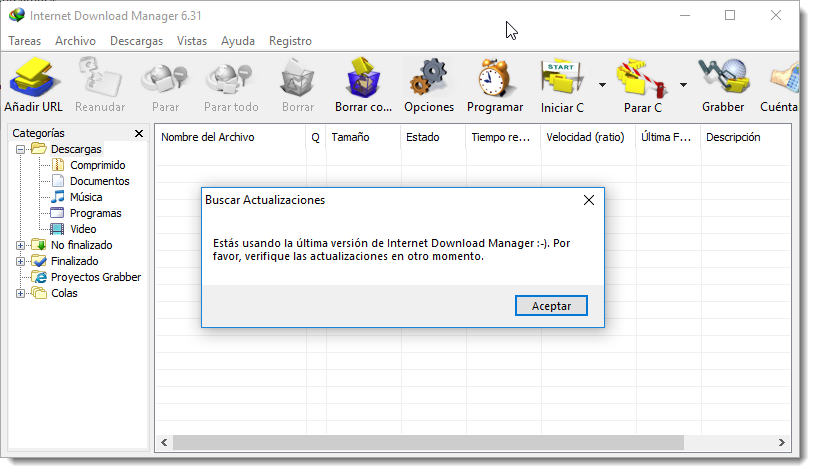
Task: Open the Parar Cola dropdown arrow
Action: [683, 85]
